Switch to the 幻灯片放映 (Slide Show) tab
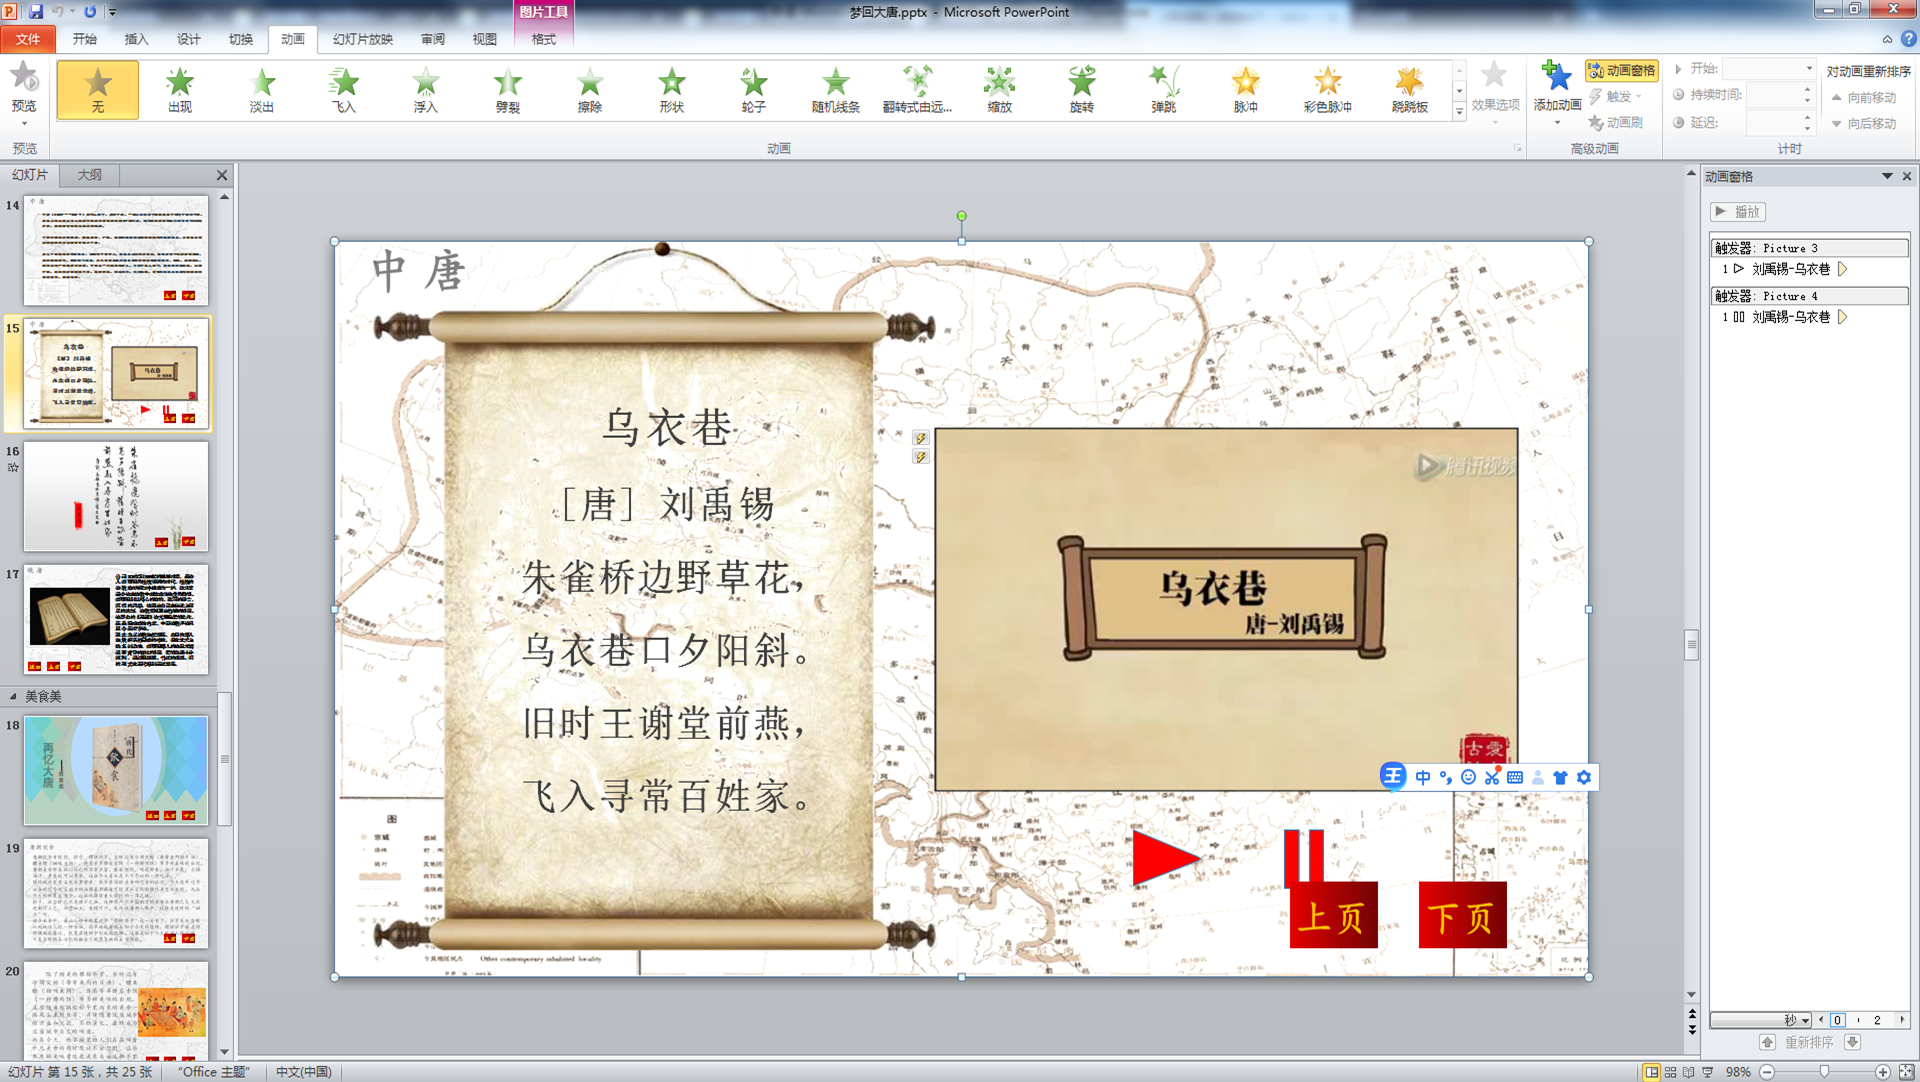 coord(362,39)
